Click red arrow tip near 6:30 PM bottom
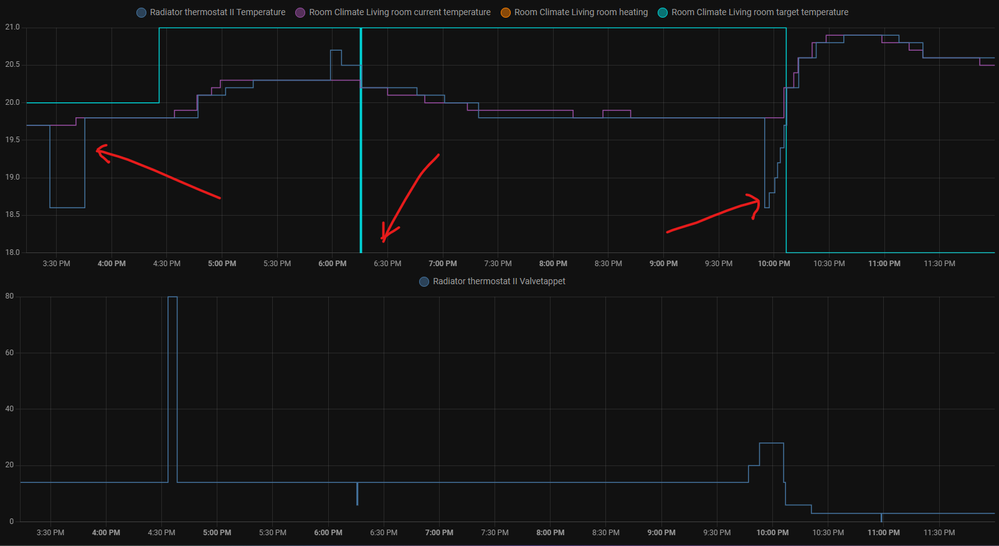 (384, 240)
